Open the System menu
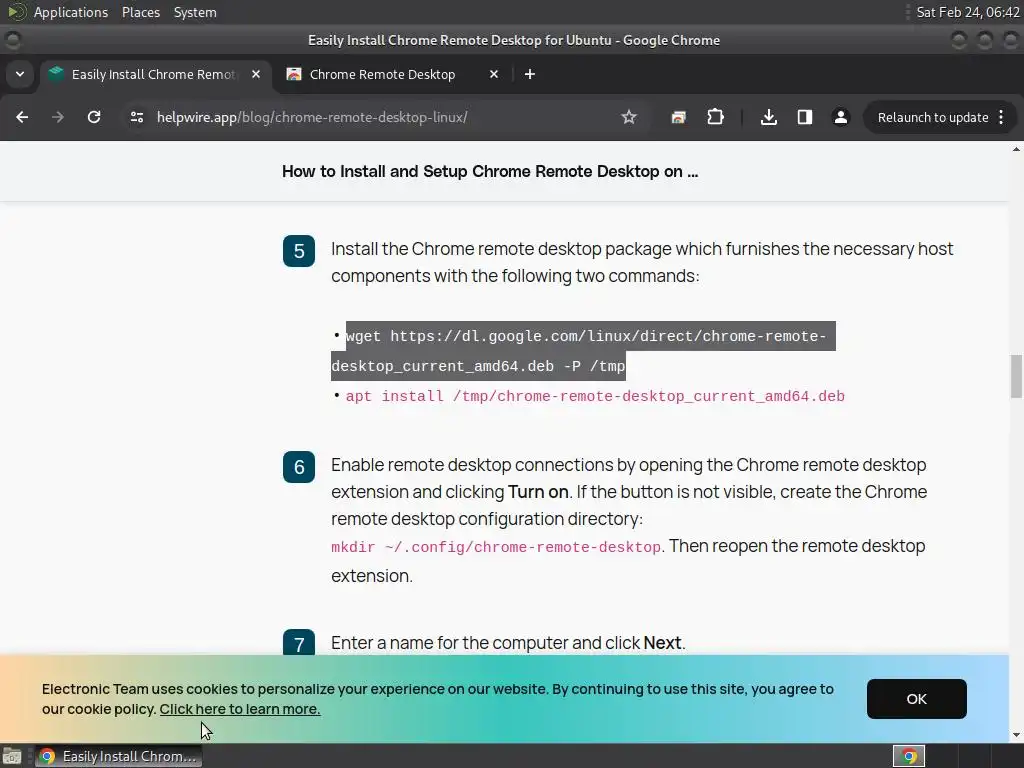This screenshot has height=768, width=1024. (x=195, y=12)
